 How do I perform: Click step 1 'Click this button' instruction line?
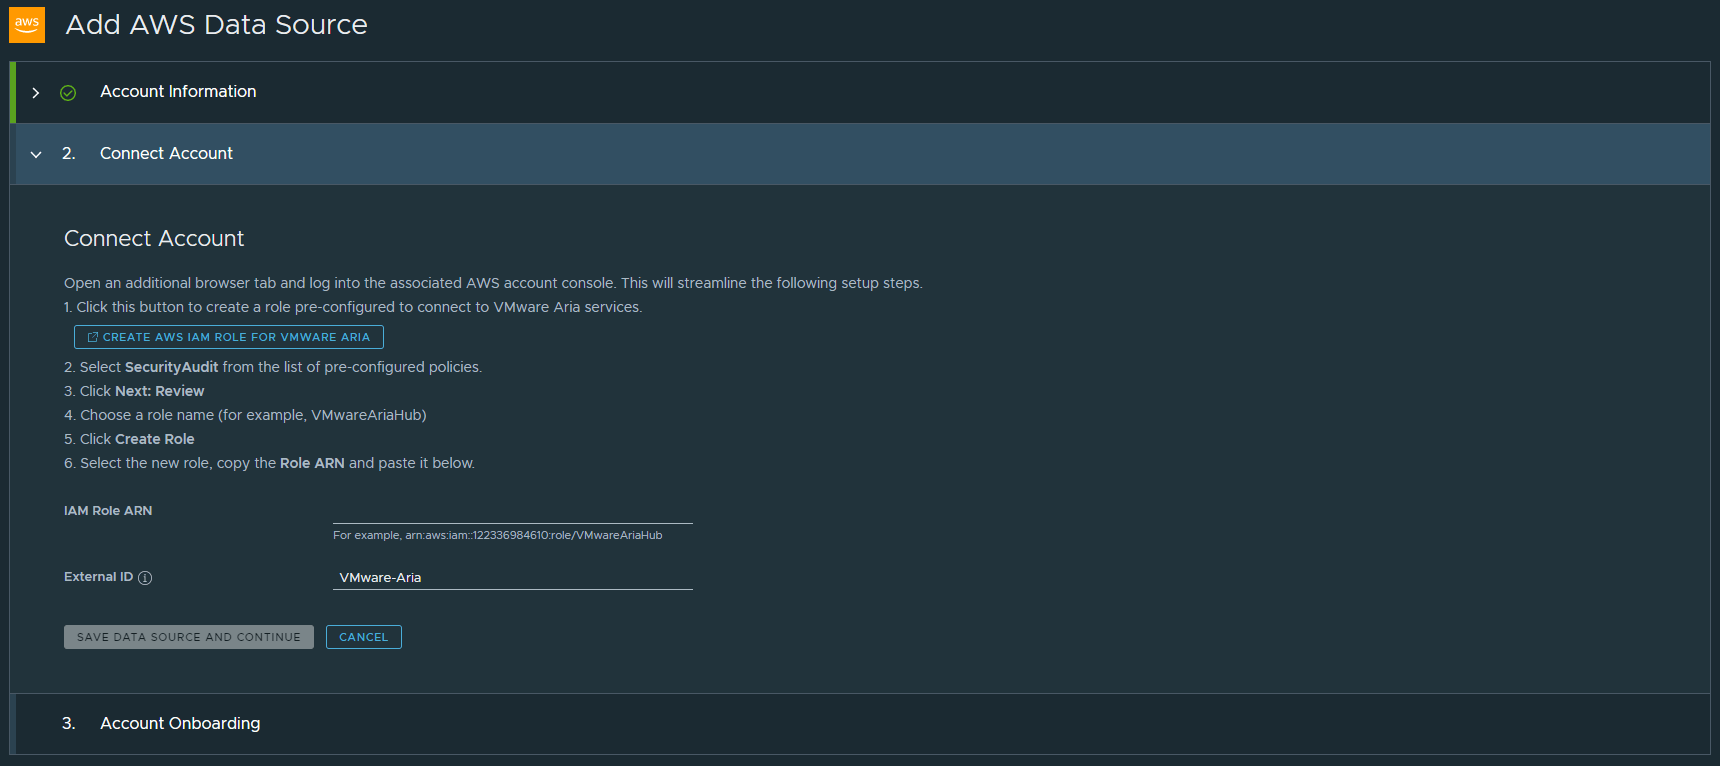353,307
